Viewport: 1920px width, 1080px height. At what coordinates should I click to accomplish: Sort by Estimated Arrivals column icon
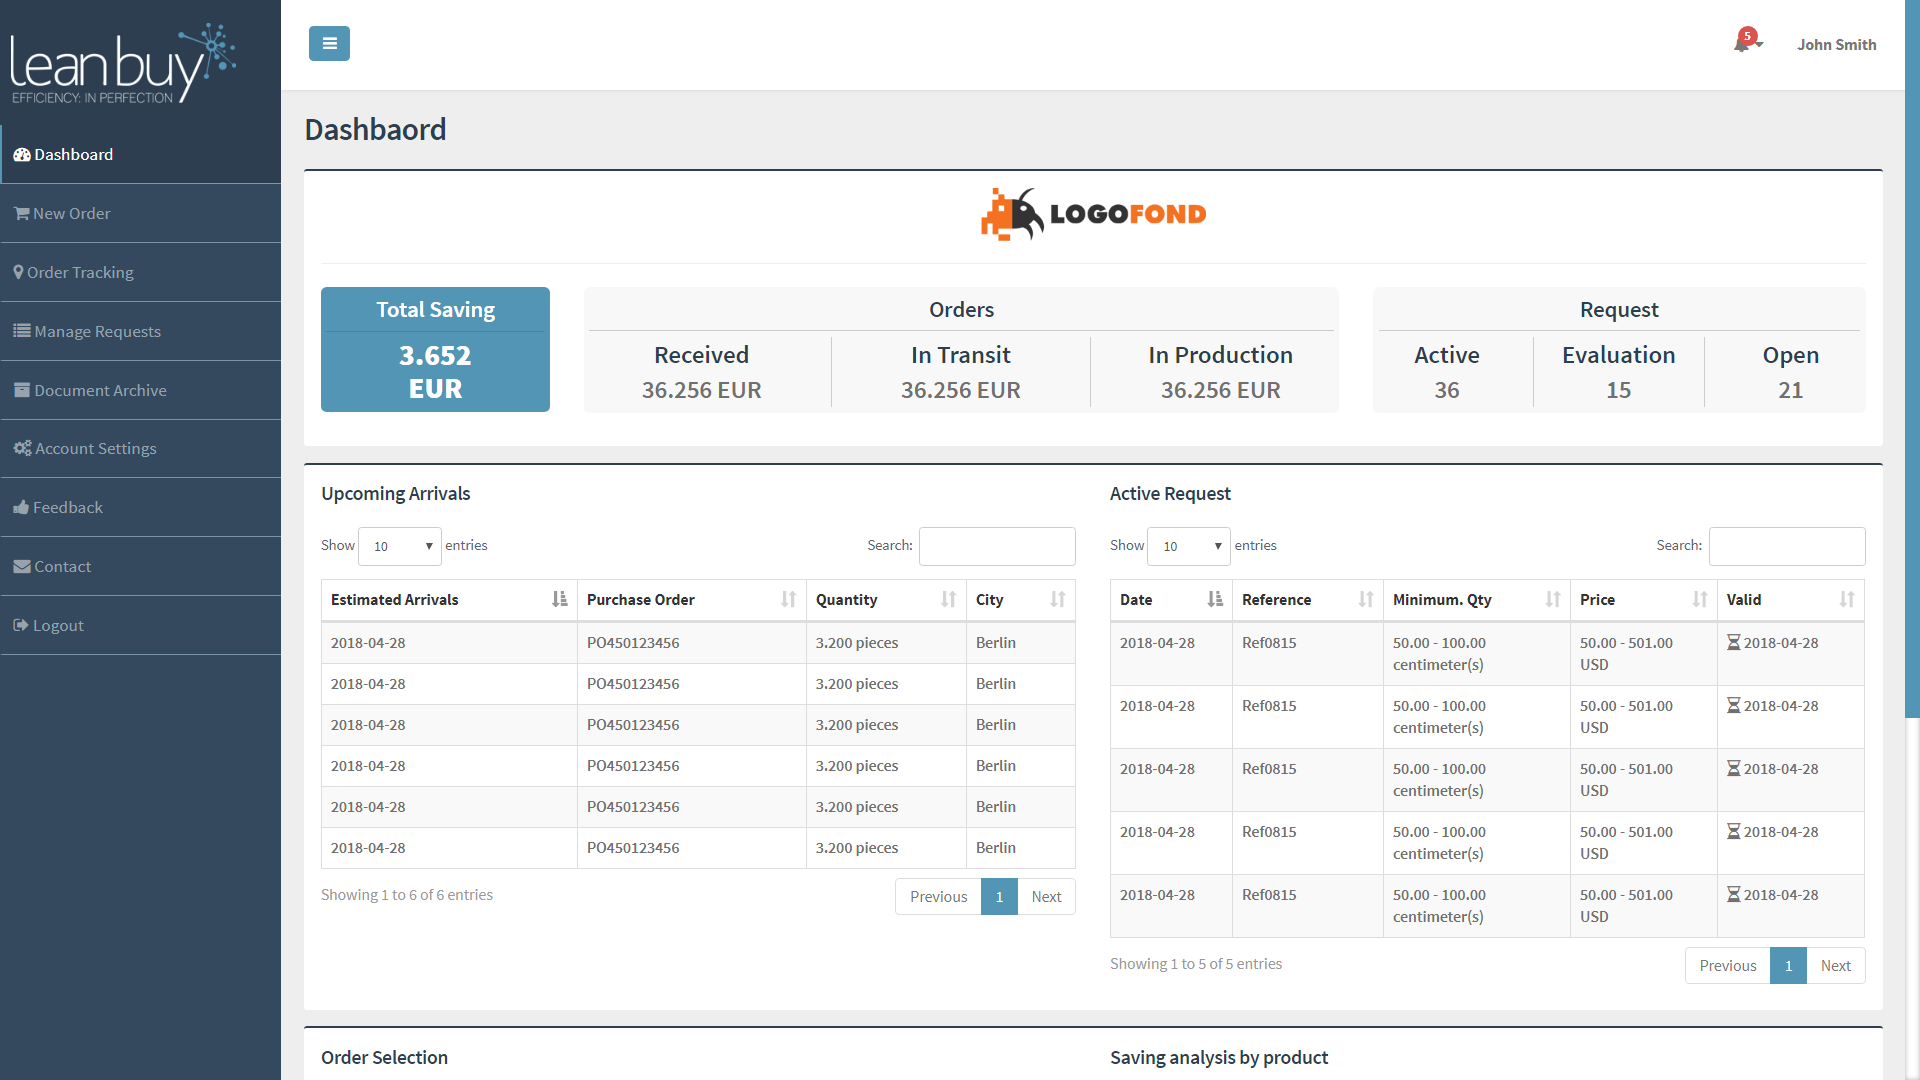tap(559, 599)
